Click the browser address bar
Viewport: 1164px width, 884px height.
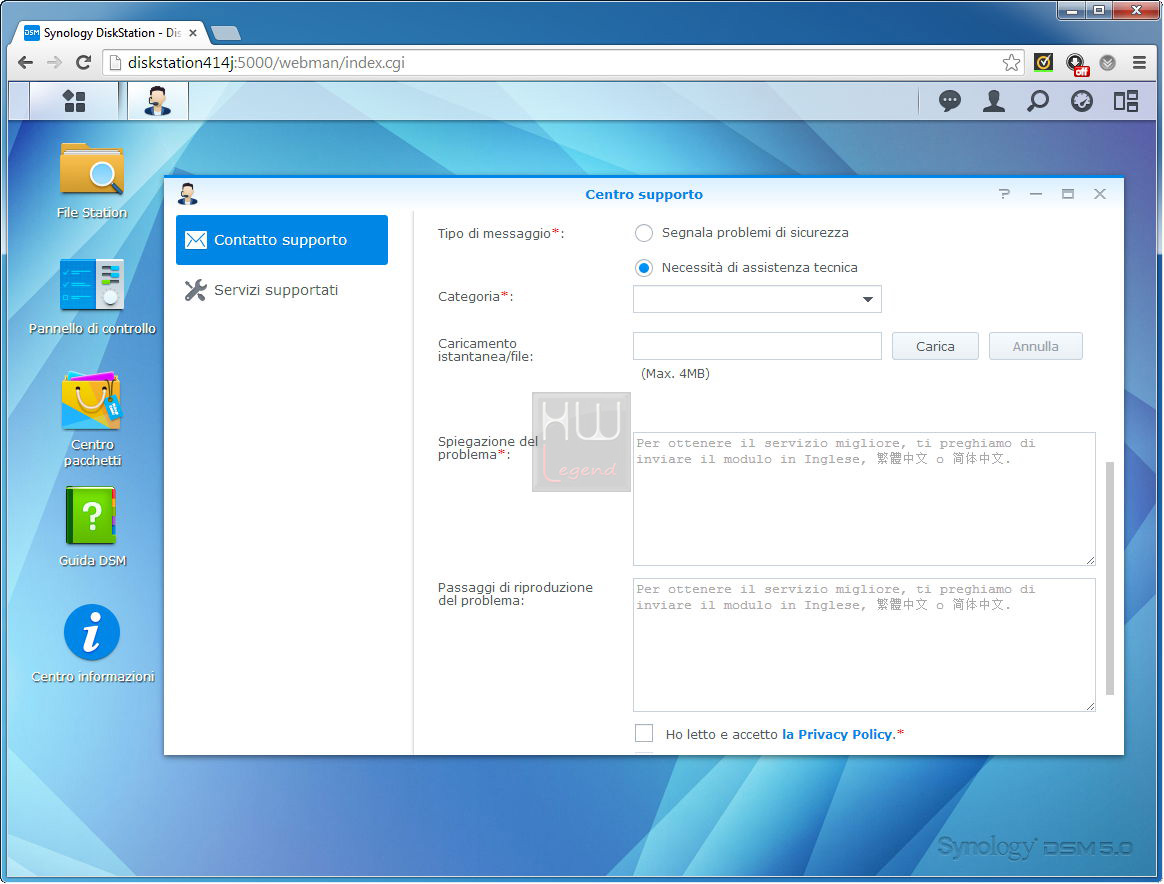[x=564, y=62]
